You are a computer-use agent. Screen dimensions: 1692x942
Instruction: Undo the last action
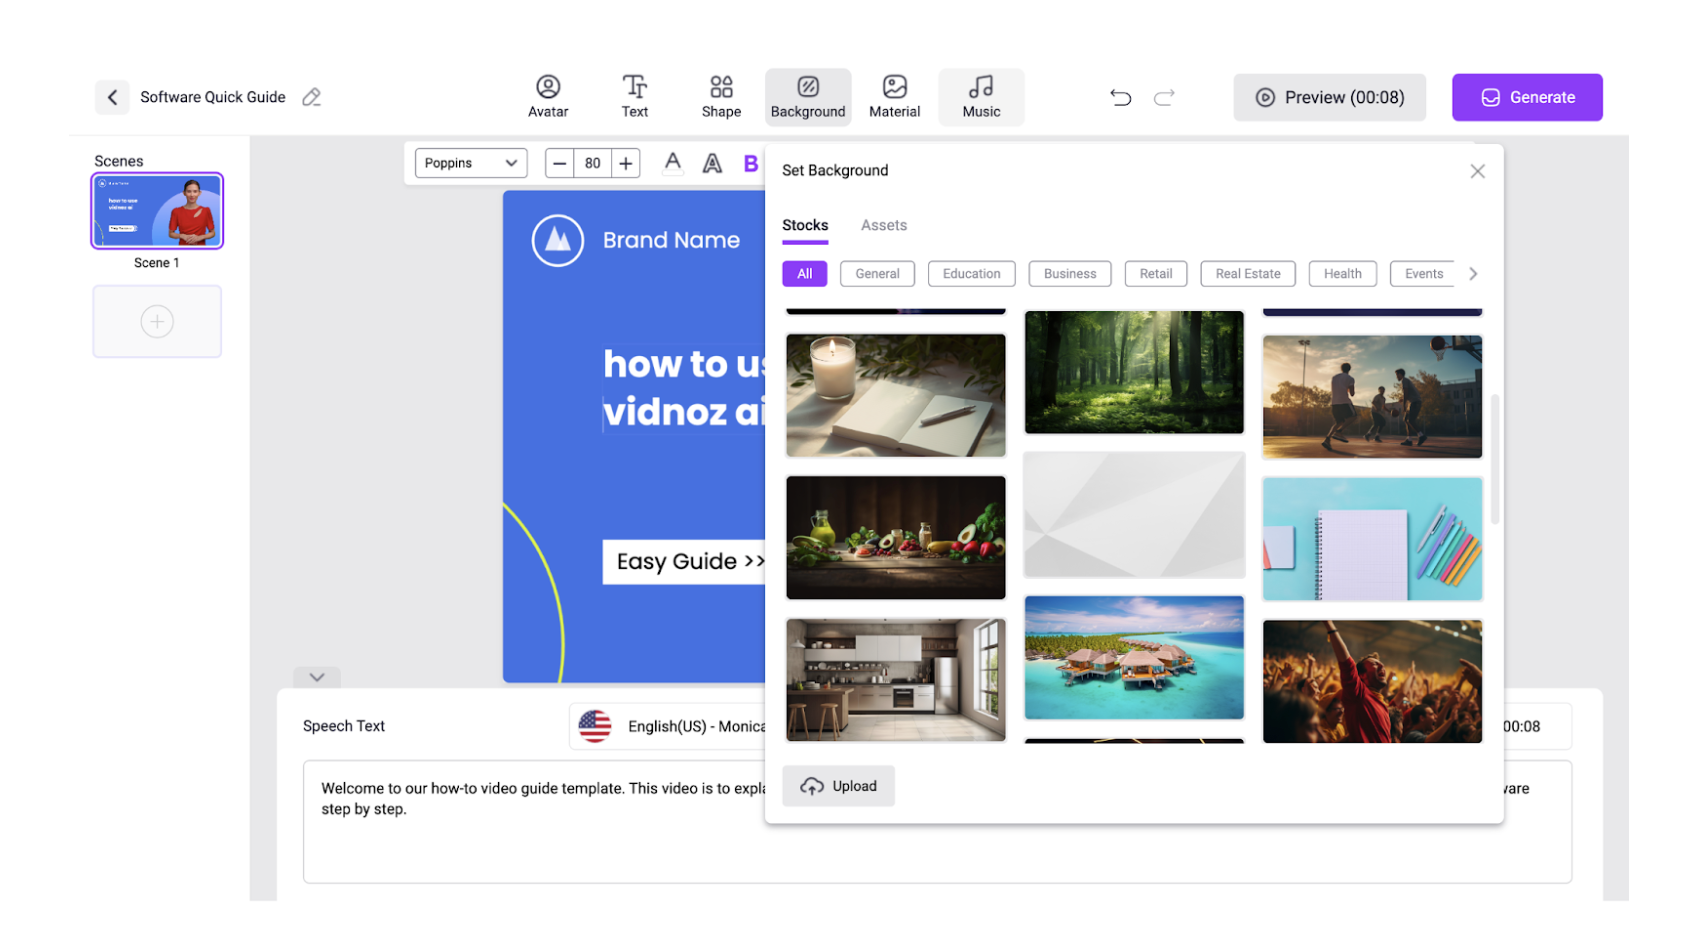tap(1120, 97)
